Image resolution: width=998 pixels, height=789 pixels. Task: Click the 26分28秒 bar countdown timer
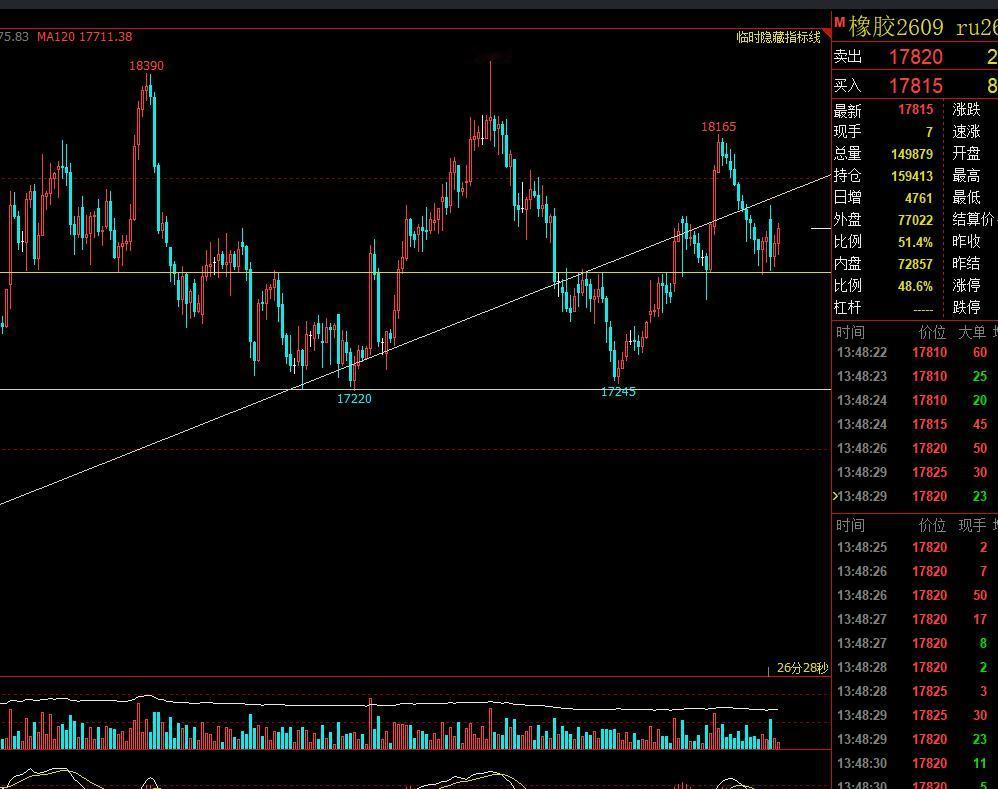803,668
